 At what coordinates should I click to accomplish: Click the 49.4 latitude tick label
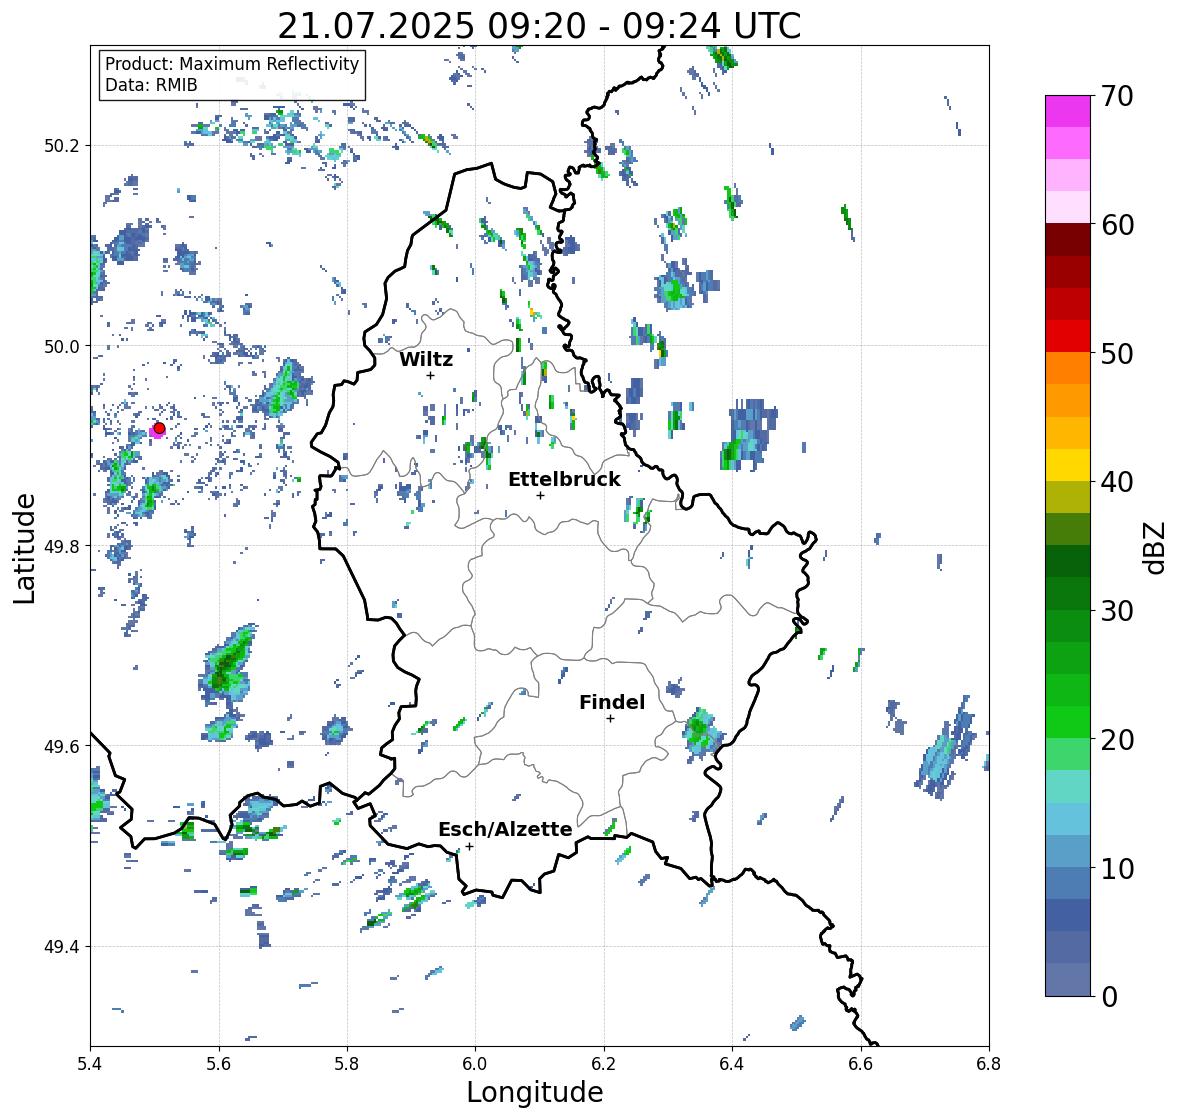click(x=62, y=947)
